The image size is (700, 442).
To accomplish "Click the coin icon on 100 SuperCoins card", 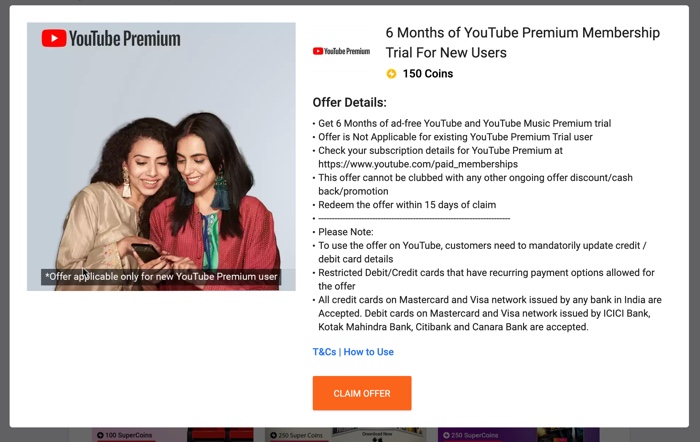I will pos(100,435).
